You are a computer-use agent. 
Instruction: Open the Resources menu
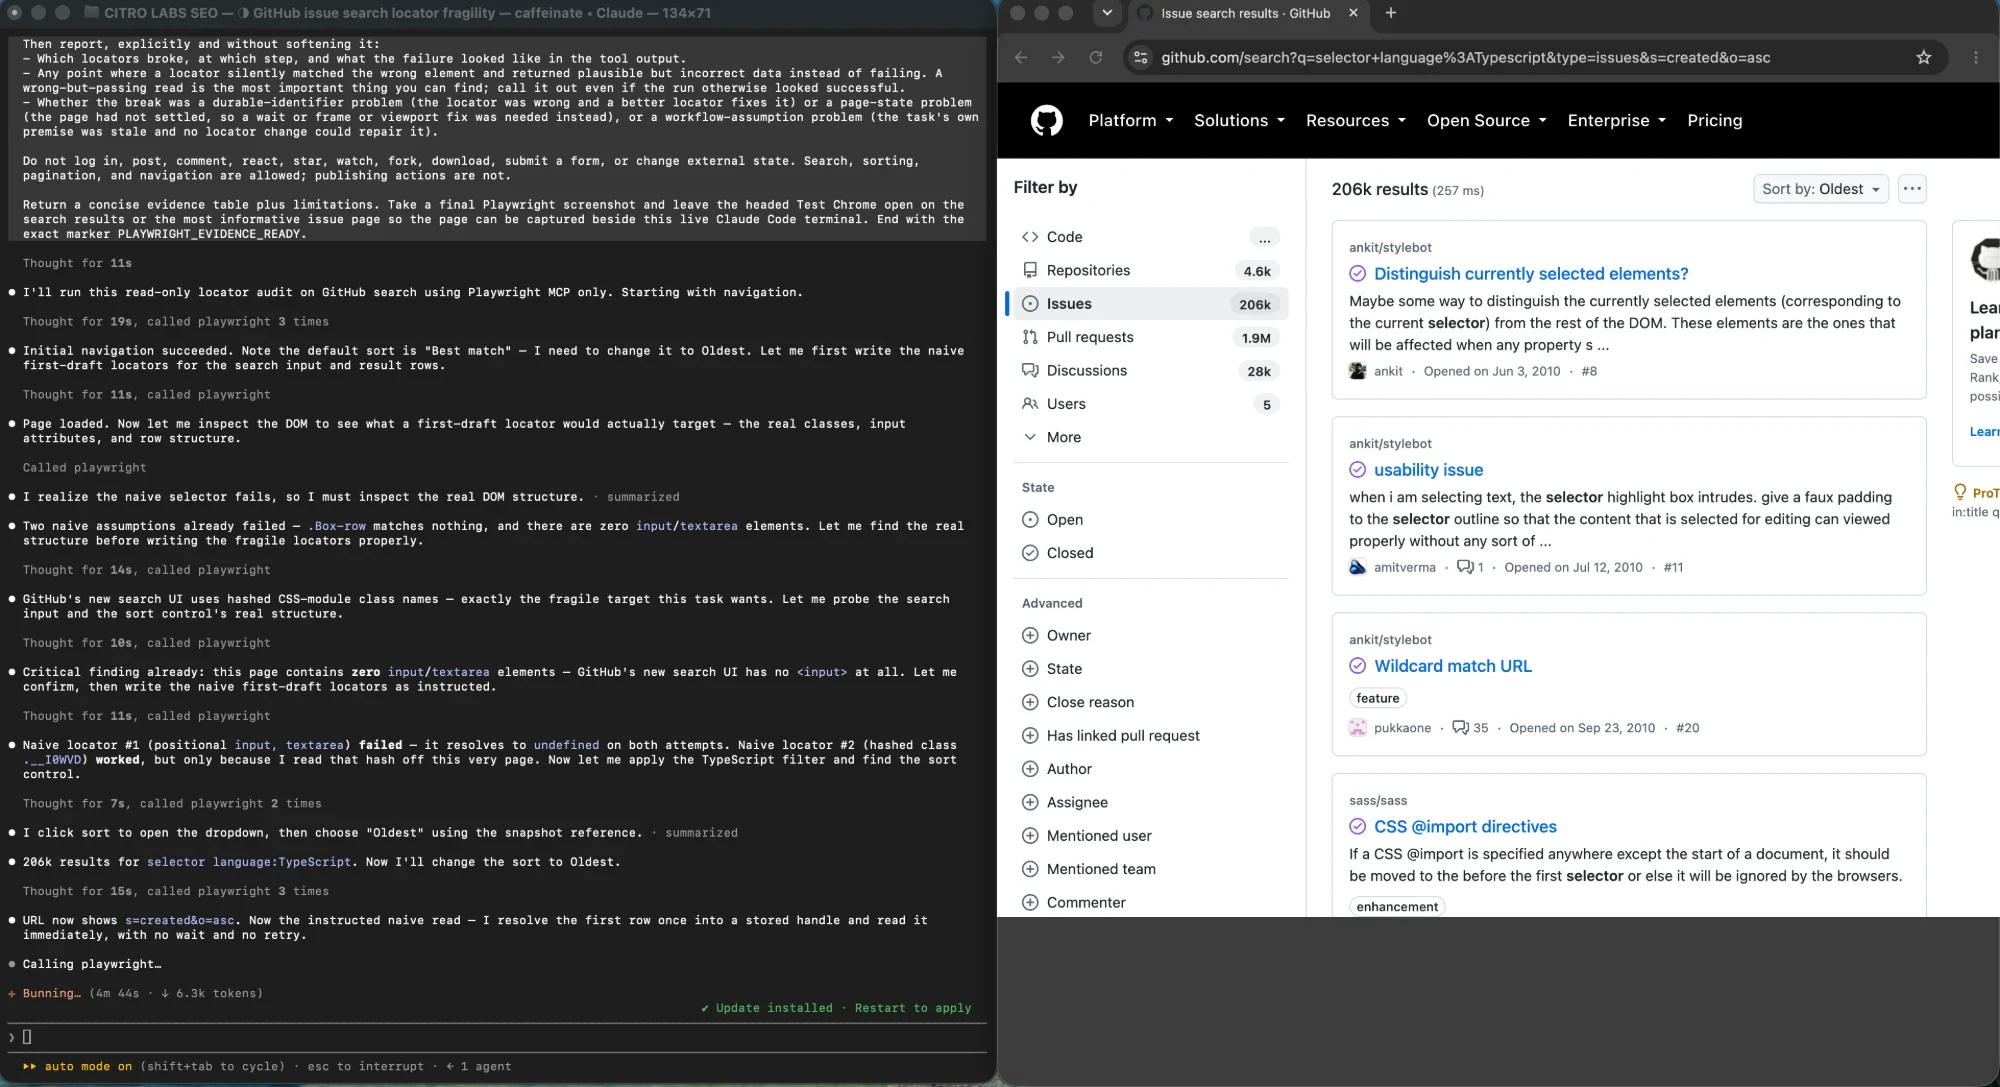pyautogui.click(x=1355, y=121)
